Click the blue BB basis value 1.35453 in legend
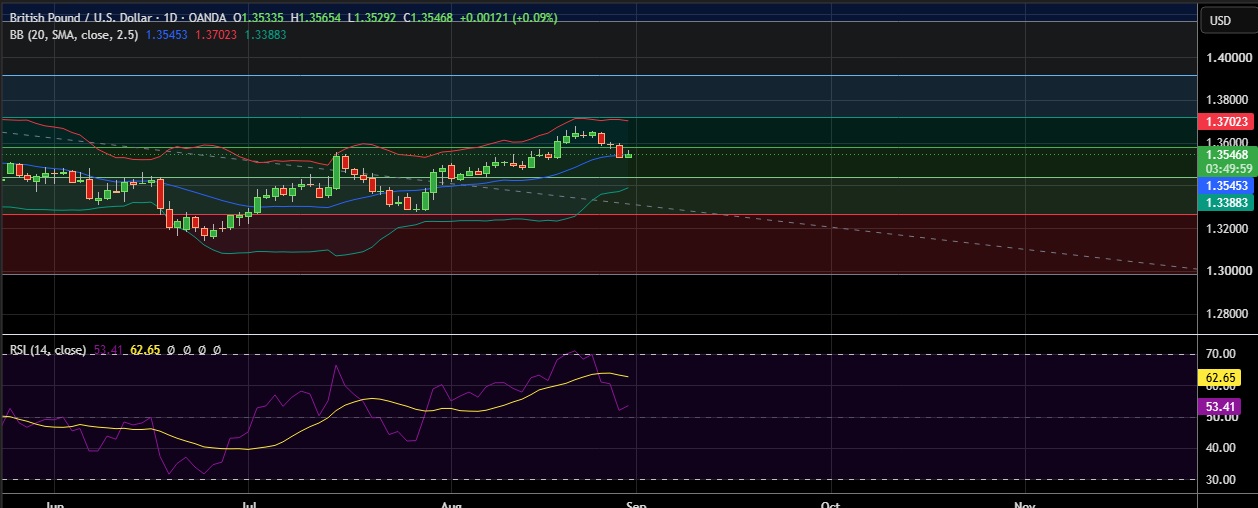The width and height of the screenshot is (1258, 508). click(x=166, y=34)
